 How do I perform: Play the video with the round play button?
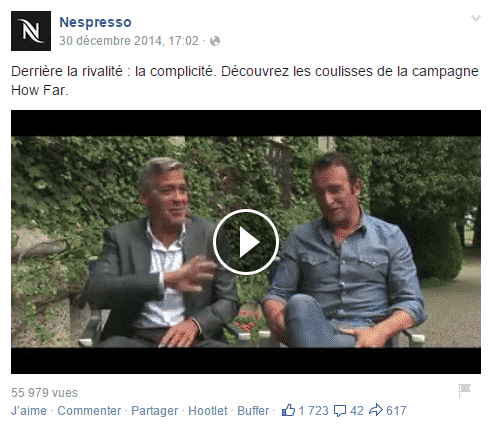[x=246, y=242]
